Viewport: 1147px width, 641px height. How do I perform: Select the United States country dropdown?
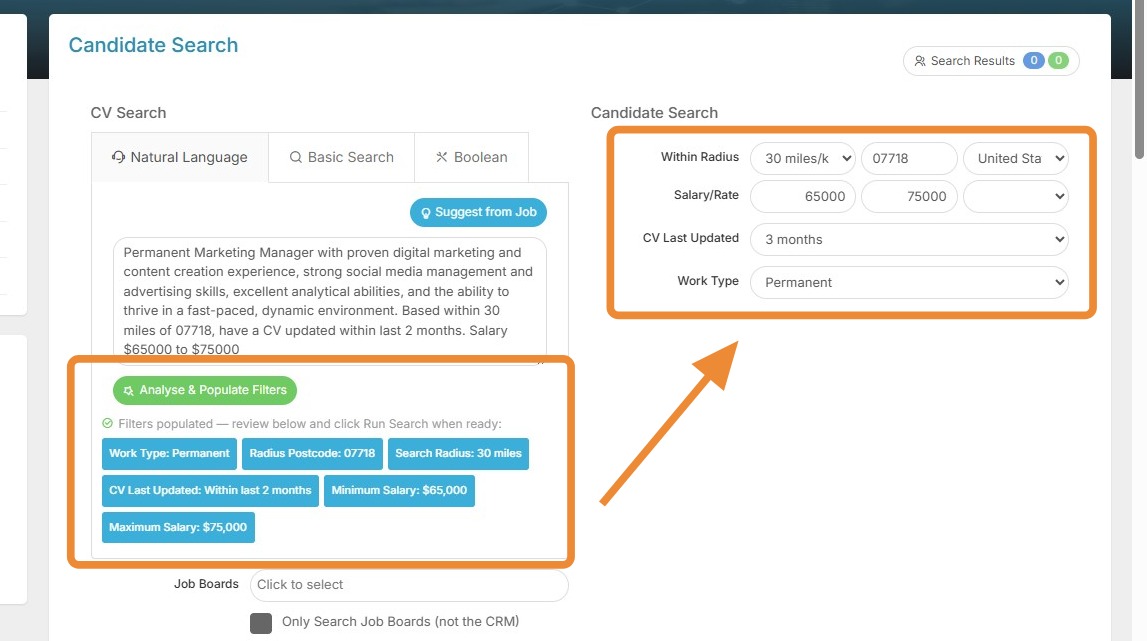tap(1015, 158)
